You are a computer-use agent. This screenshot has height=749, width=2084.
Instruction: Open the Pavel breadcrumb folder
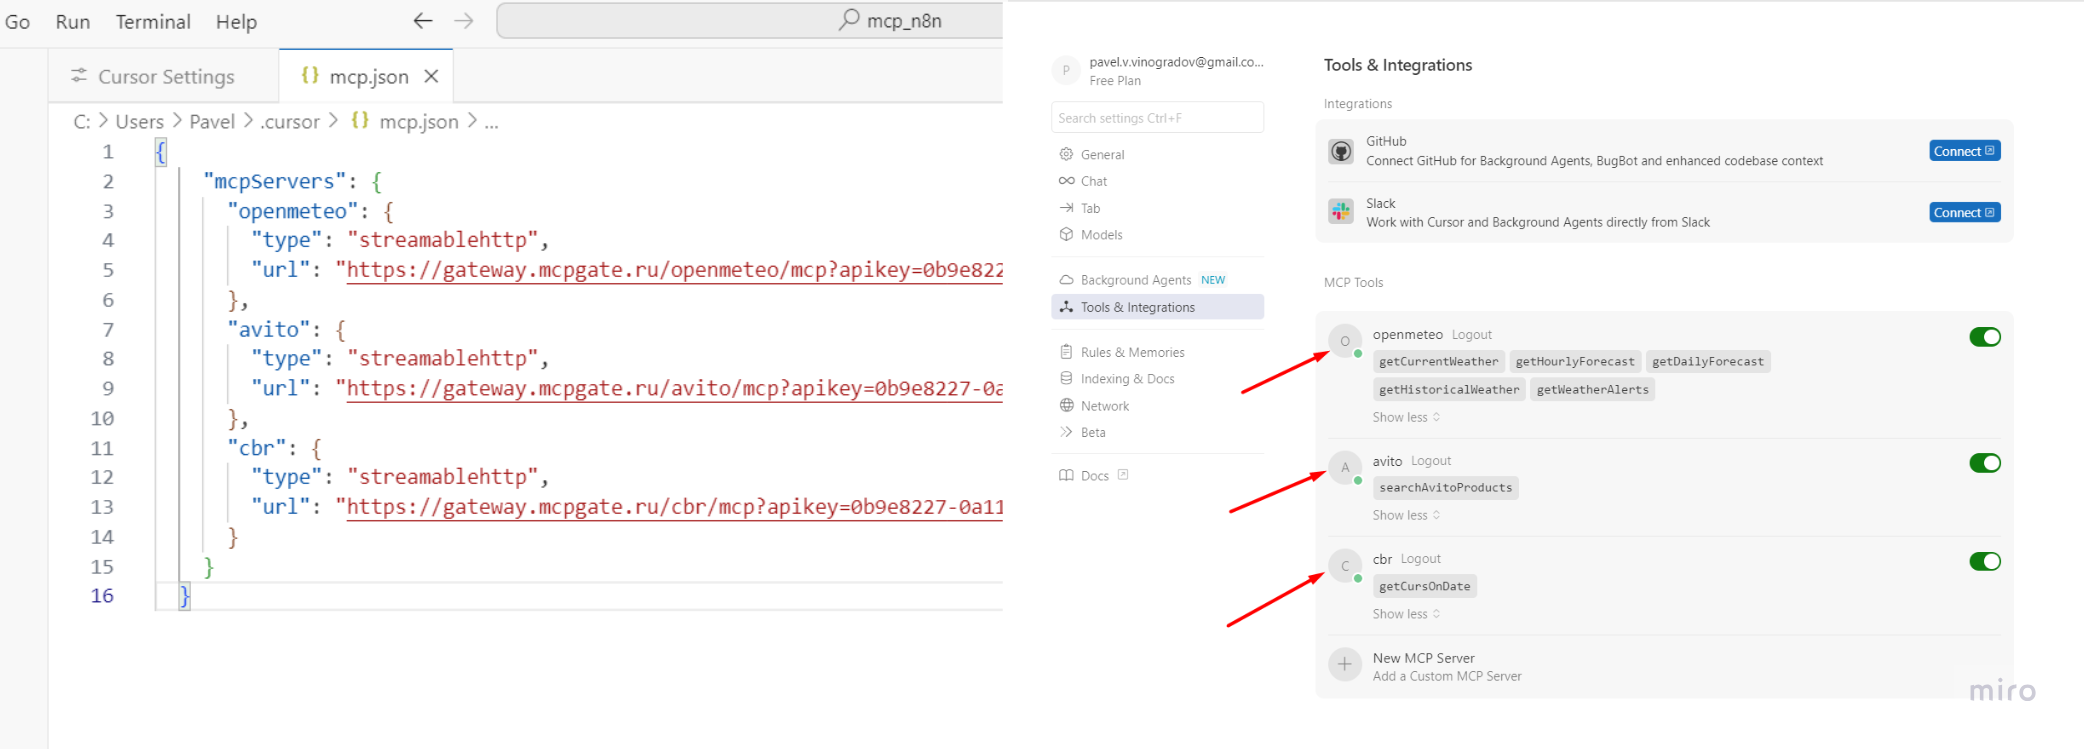click(212, 122)
